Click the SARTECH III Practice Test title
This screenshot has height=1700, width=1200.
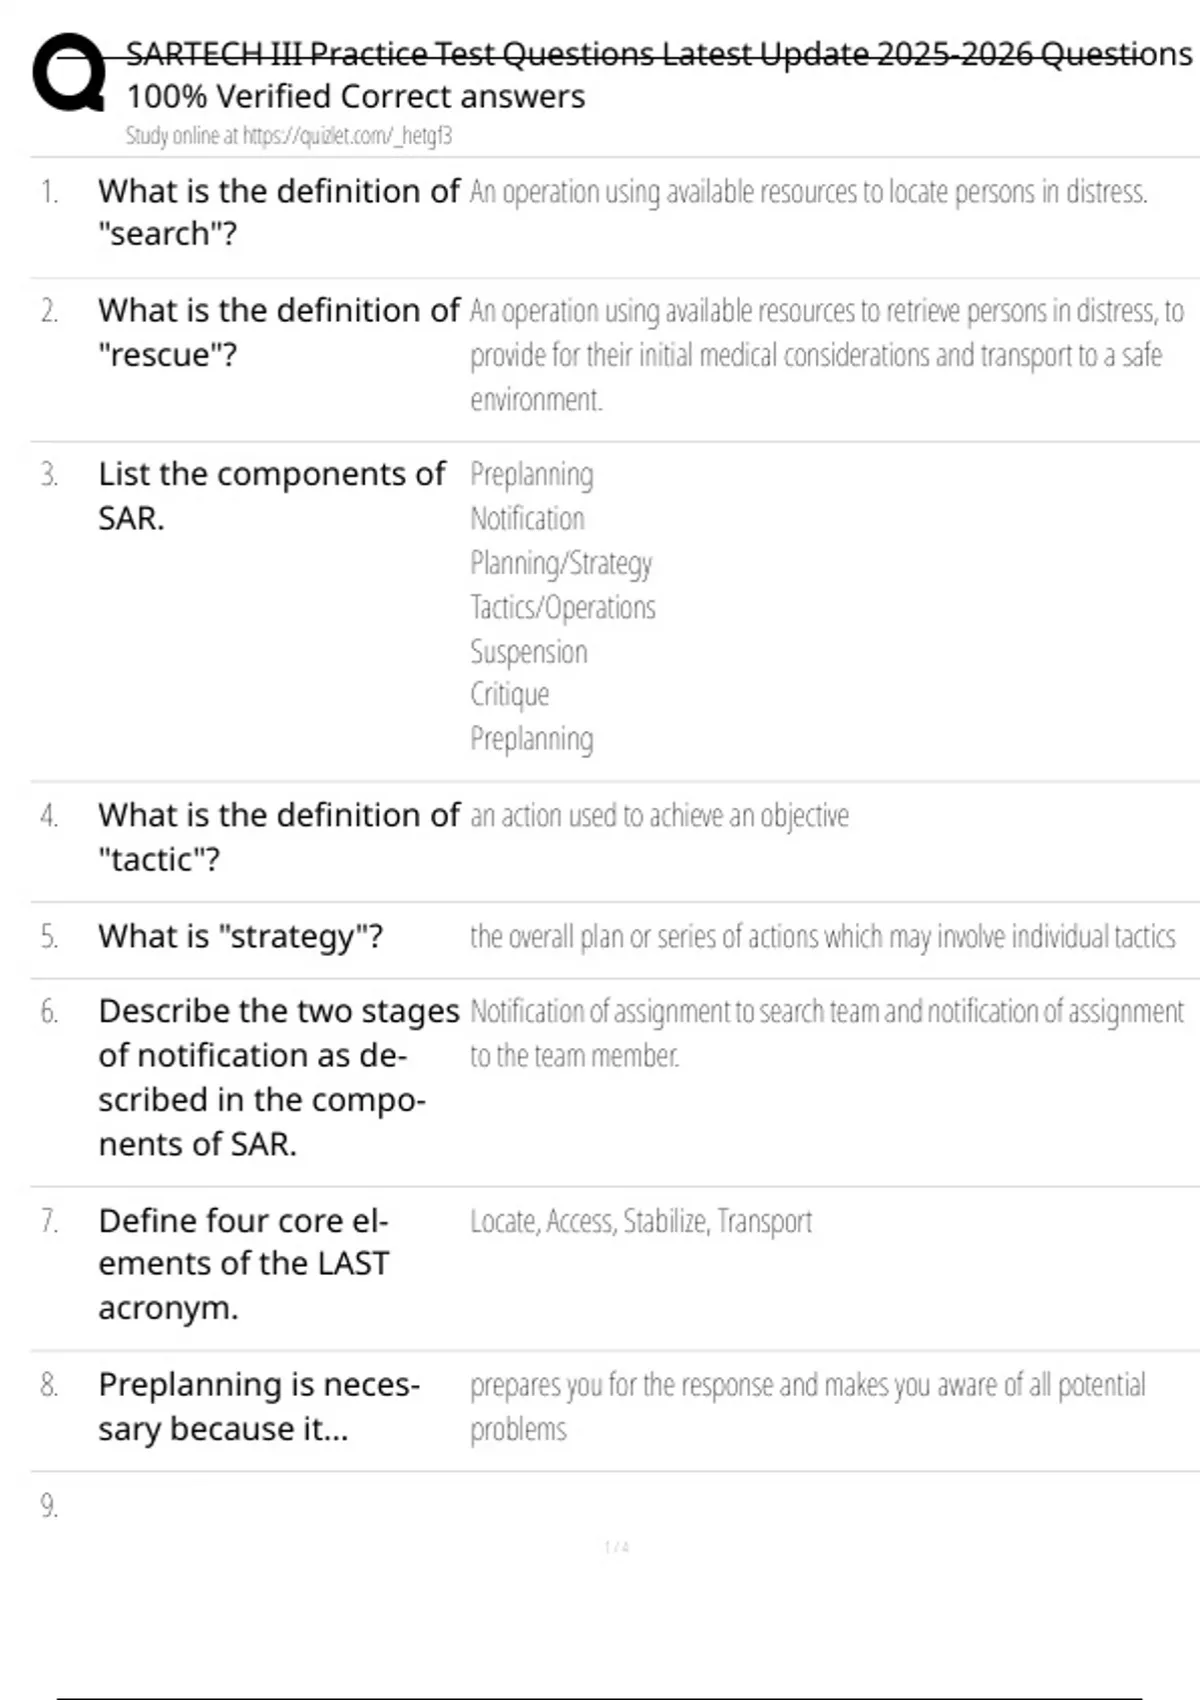(658, 54)
